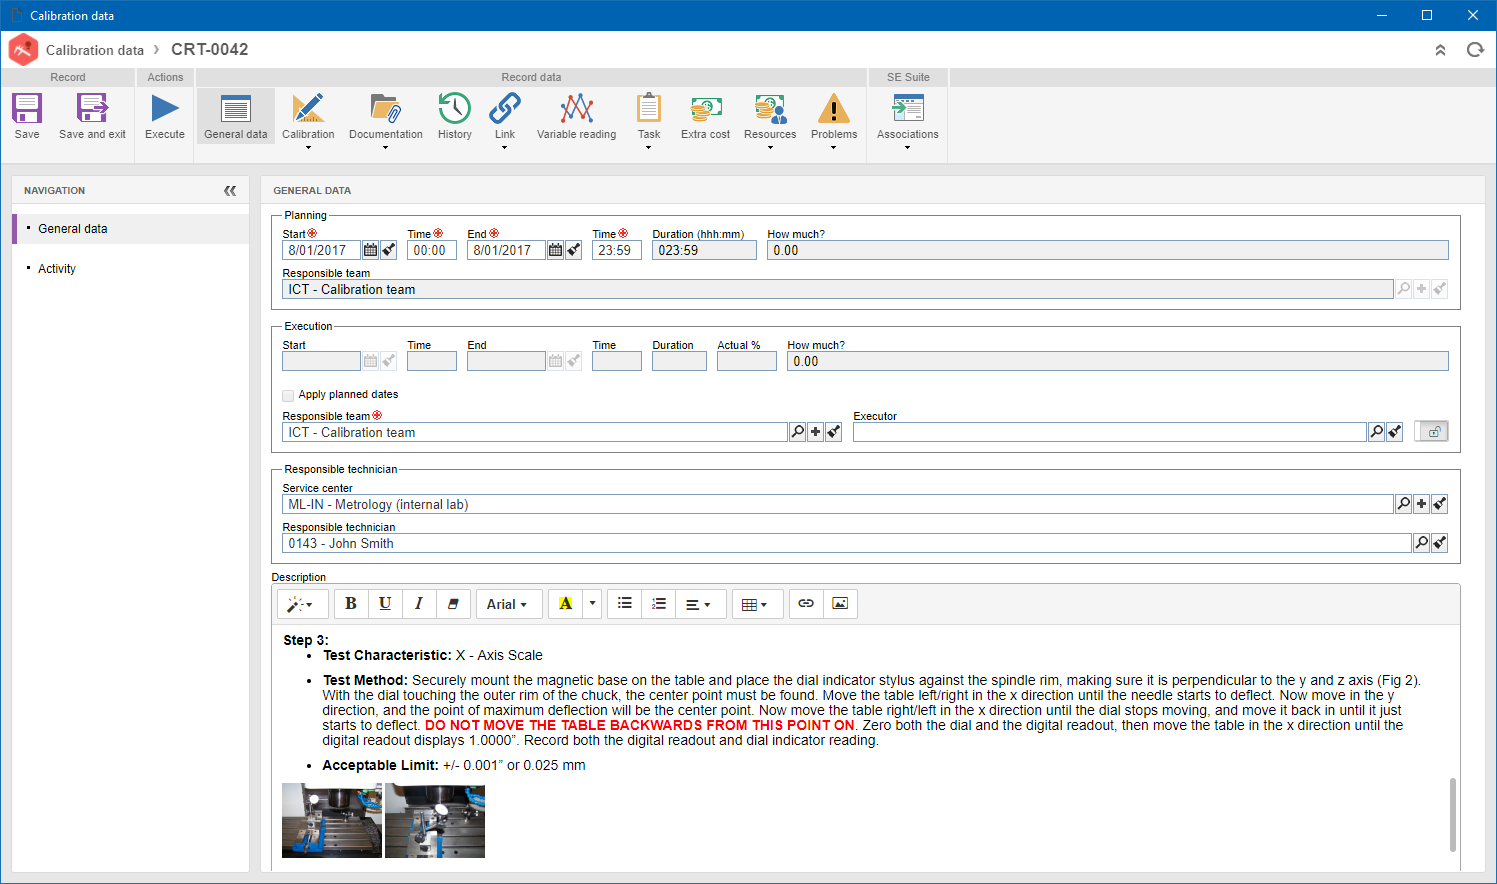Expand the Calibration ribbon dropdown
This screenshot has height=884, width=1497.
click(x=308, y=148)
